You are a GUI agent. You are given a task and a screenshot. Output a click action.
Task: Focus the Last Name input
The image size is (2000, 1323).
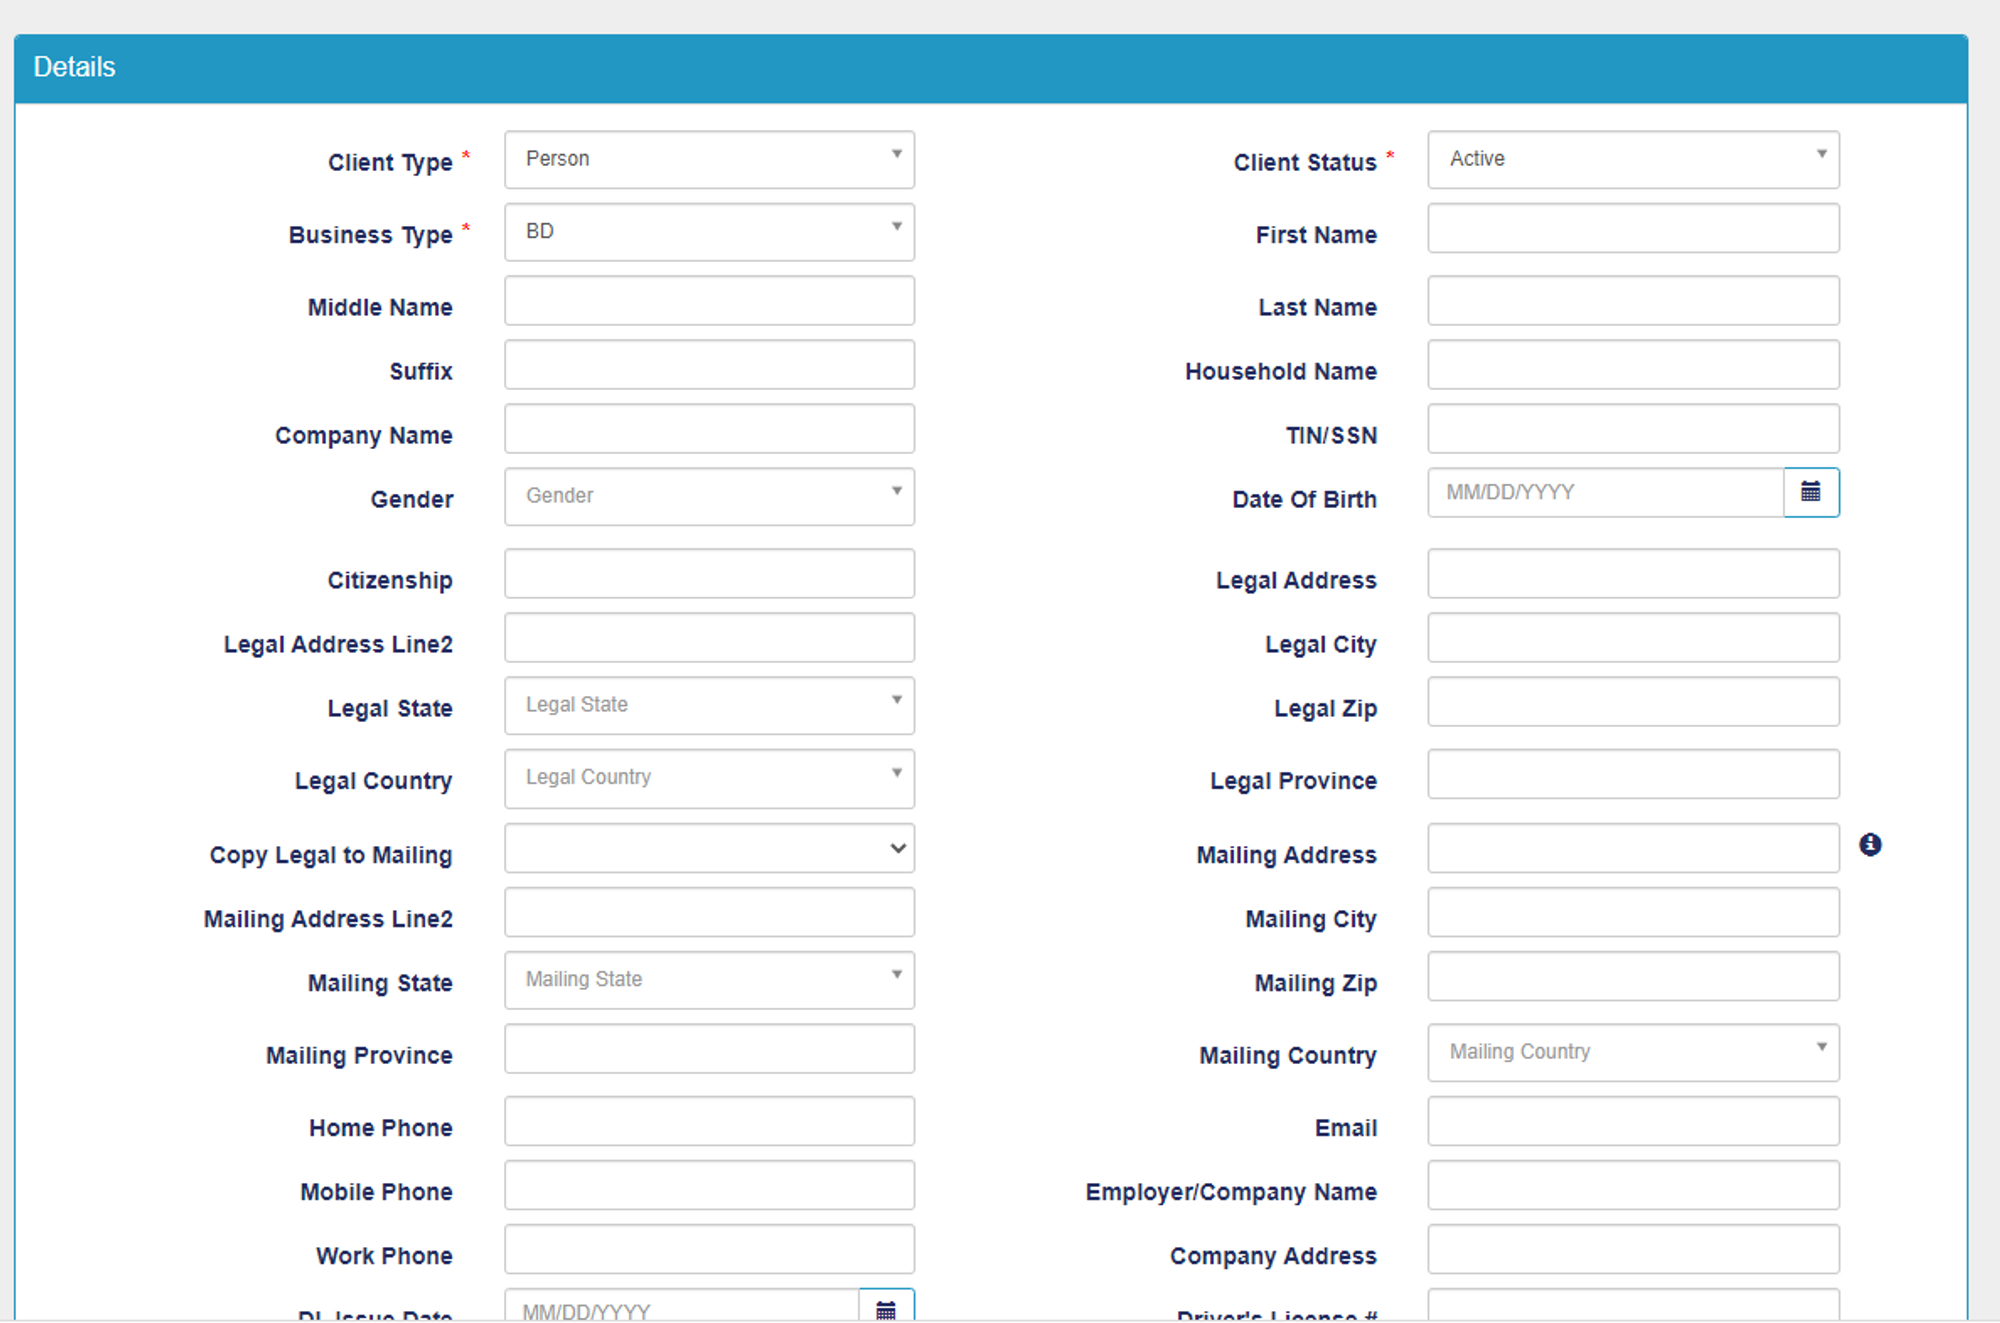click(x=1632, y=301)
